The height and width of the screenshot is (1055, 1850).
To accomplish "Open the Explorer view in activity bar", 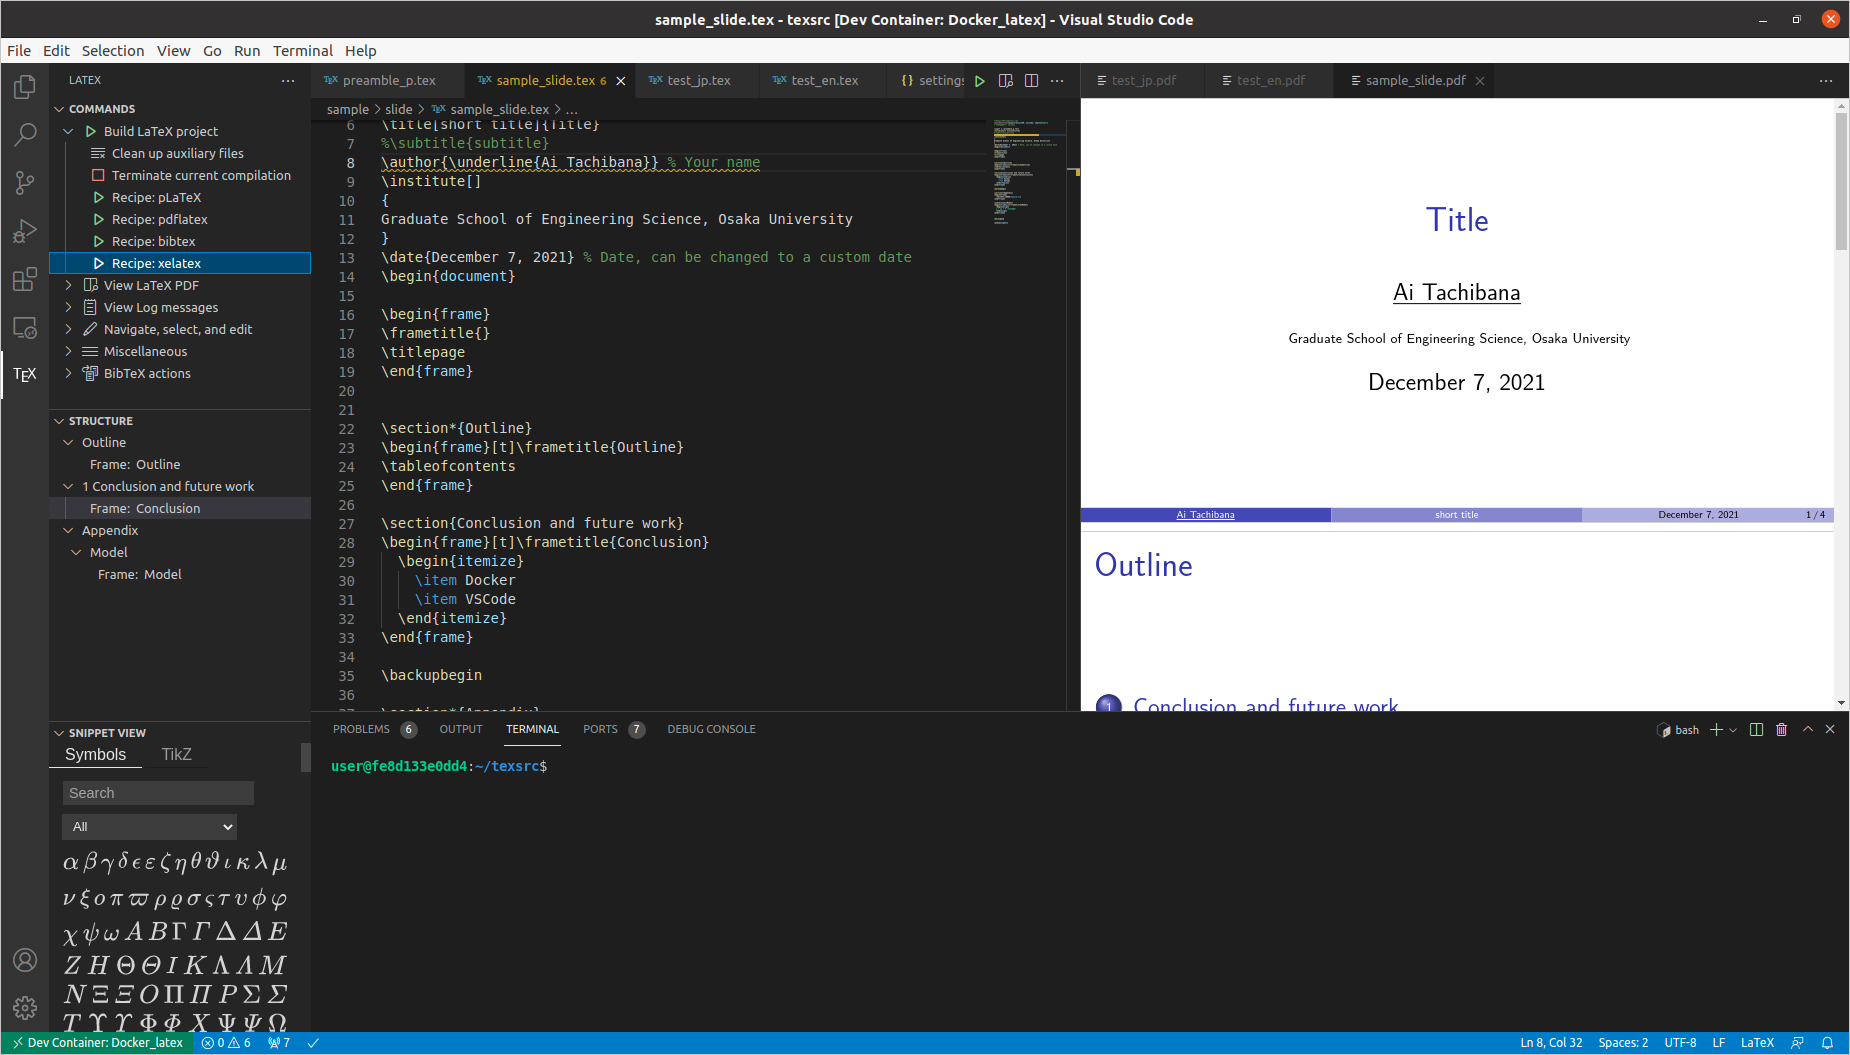I will (x=25, y=87).
